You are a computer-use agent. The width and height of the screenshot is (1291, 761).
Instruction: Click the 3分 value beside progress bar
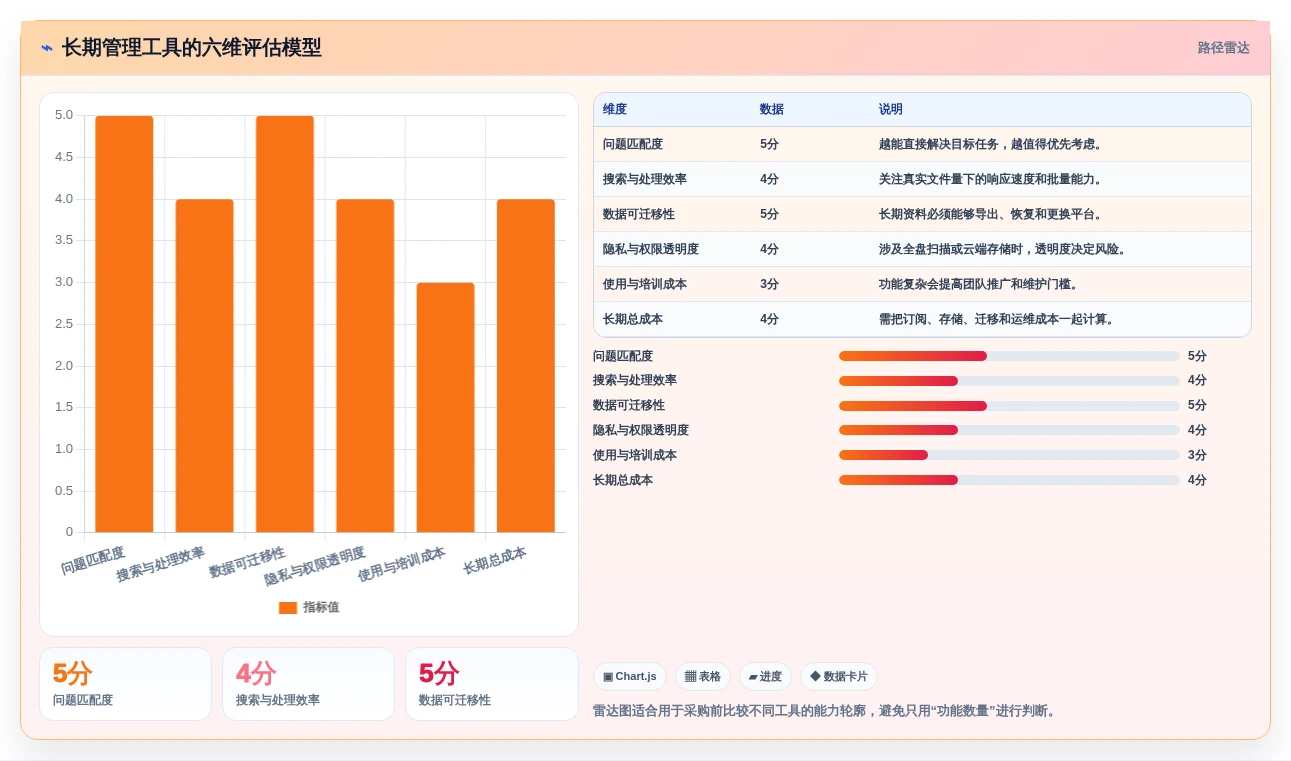click(x=1197, y=455)
